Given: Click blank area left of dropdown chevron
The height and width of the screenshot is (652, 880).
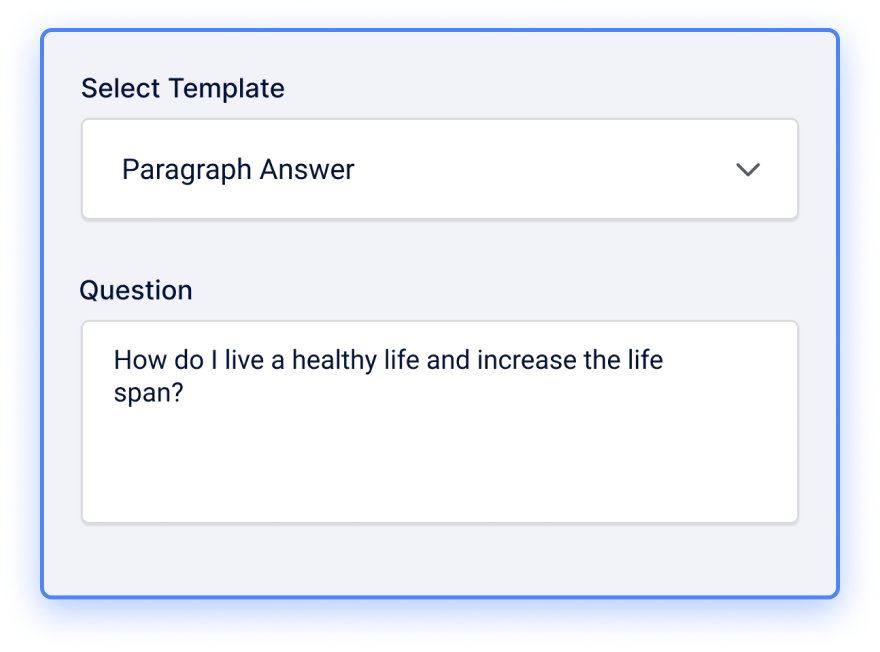Looking at the screenshot, I should click(x=544, y=169).
